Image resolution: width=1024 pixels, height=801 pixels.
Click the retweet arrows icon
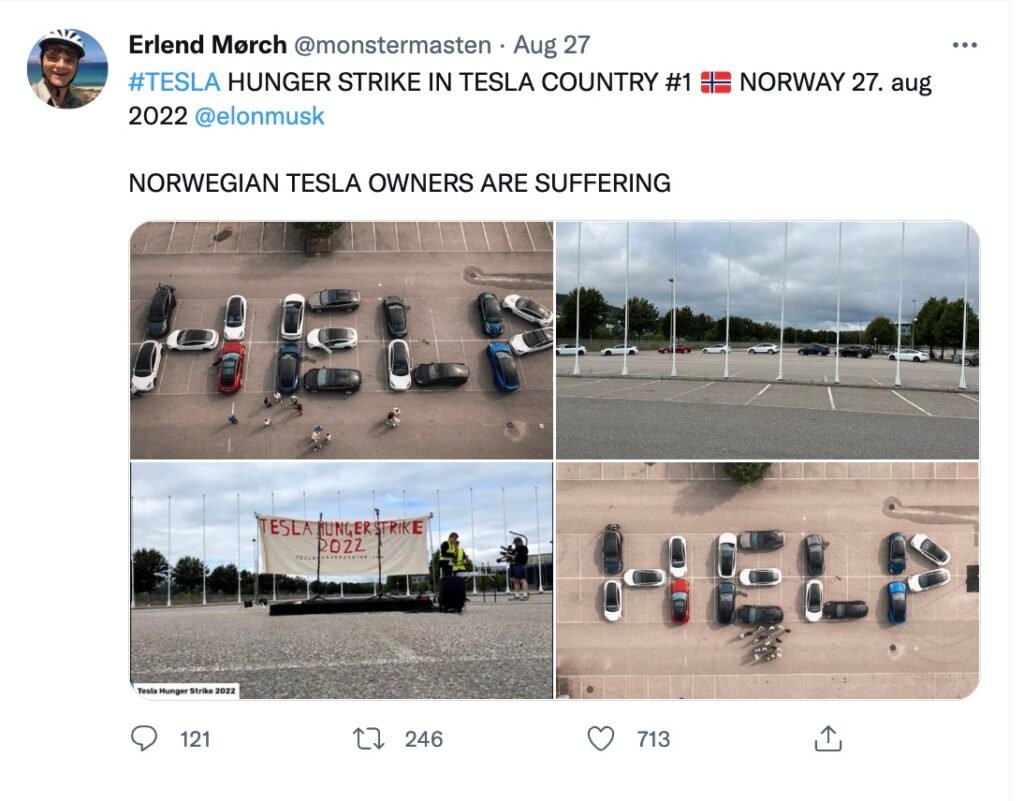tap(369, 739)
